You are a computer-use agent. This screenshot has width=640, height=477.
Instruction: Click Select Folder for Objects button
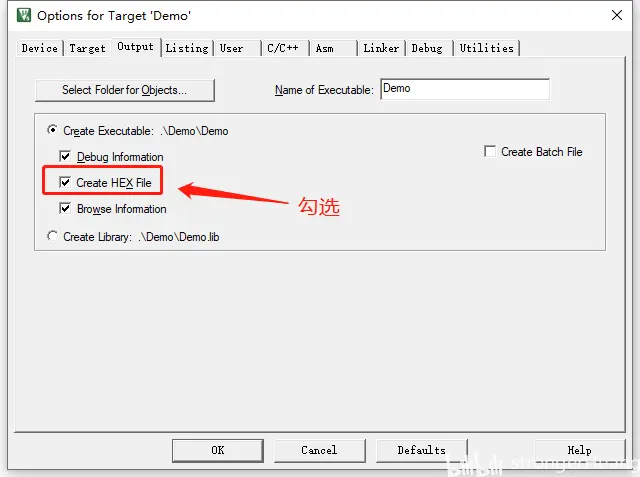pyautogui.click(x=124, y=90)
